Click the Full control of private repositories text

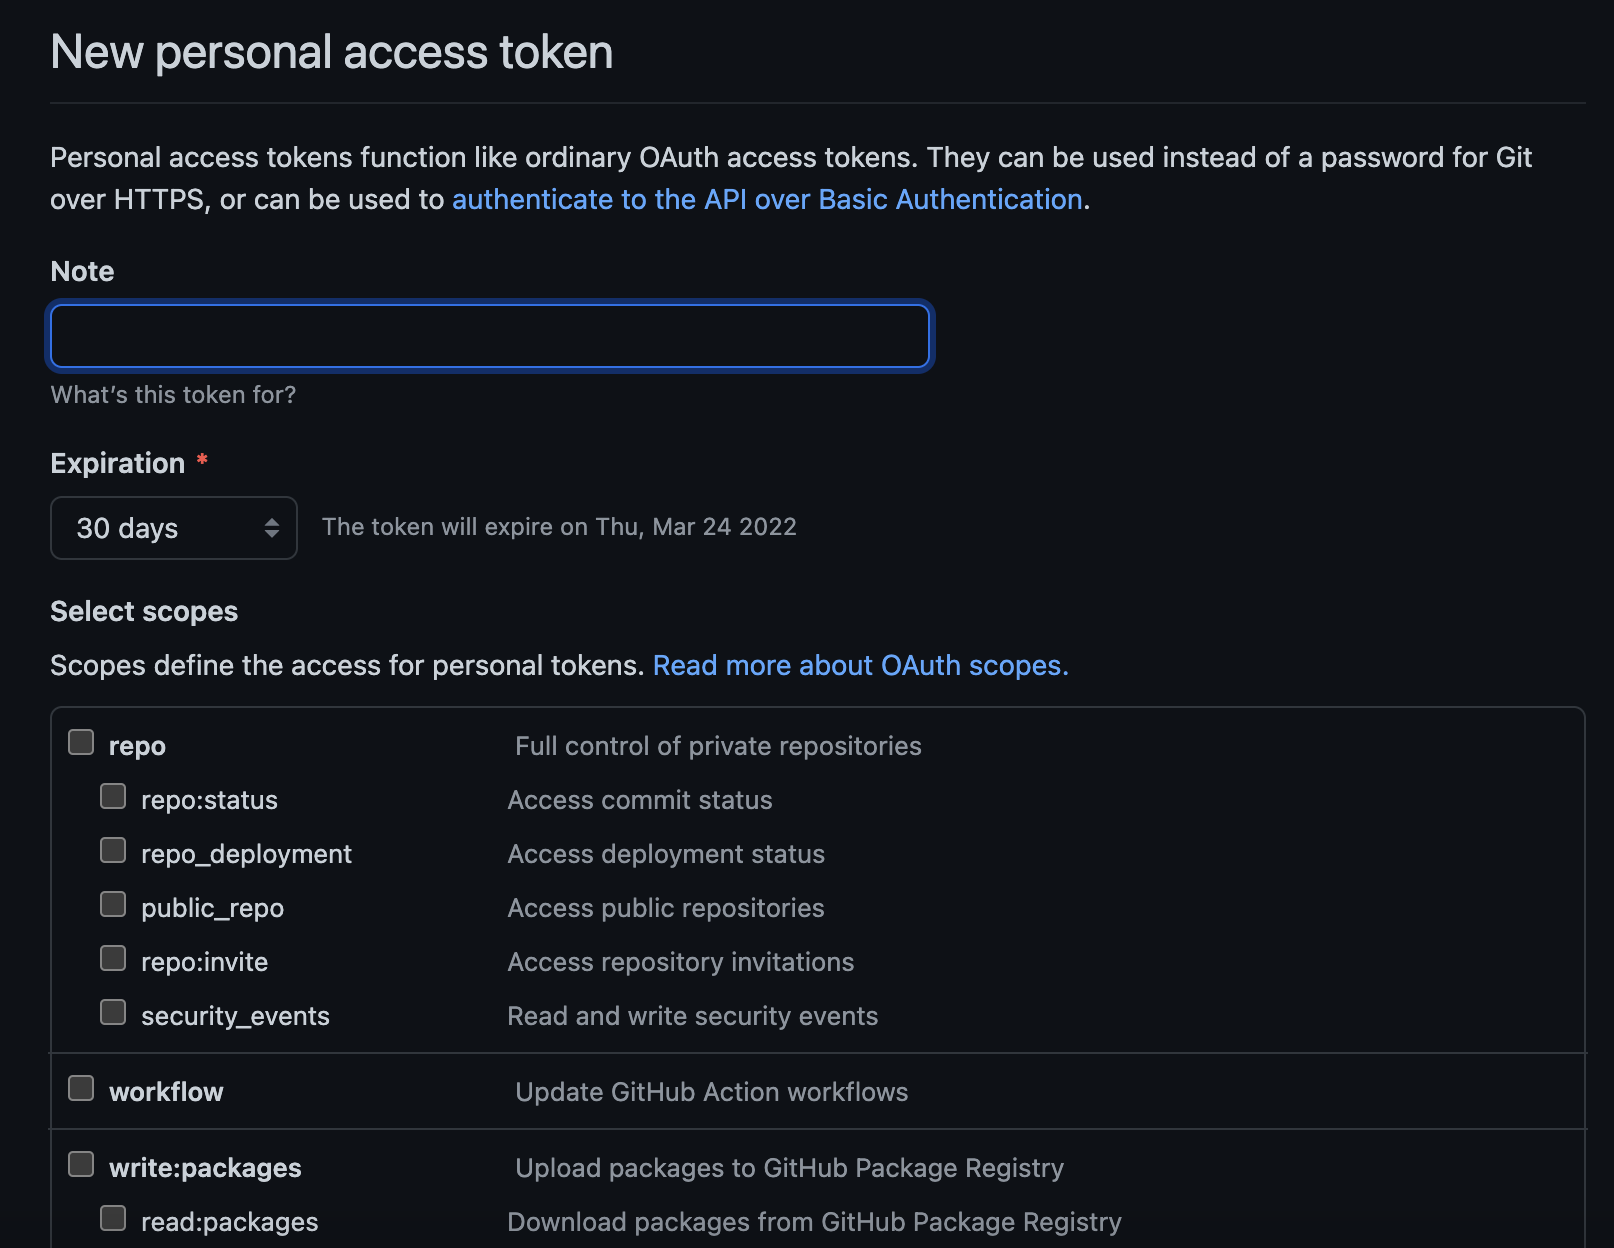click(x=718, y=745)
